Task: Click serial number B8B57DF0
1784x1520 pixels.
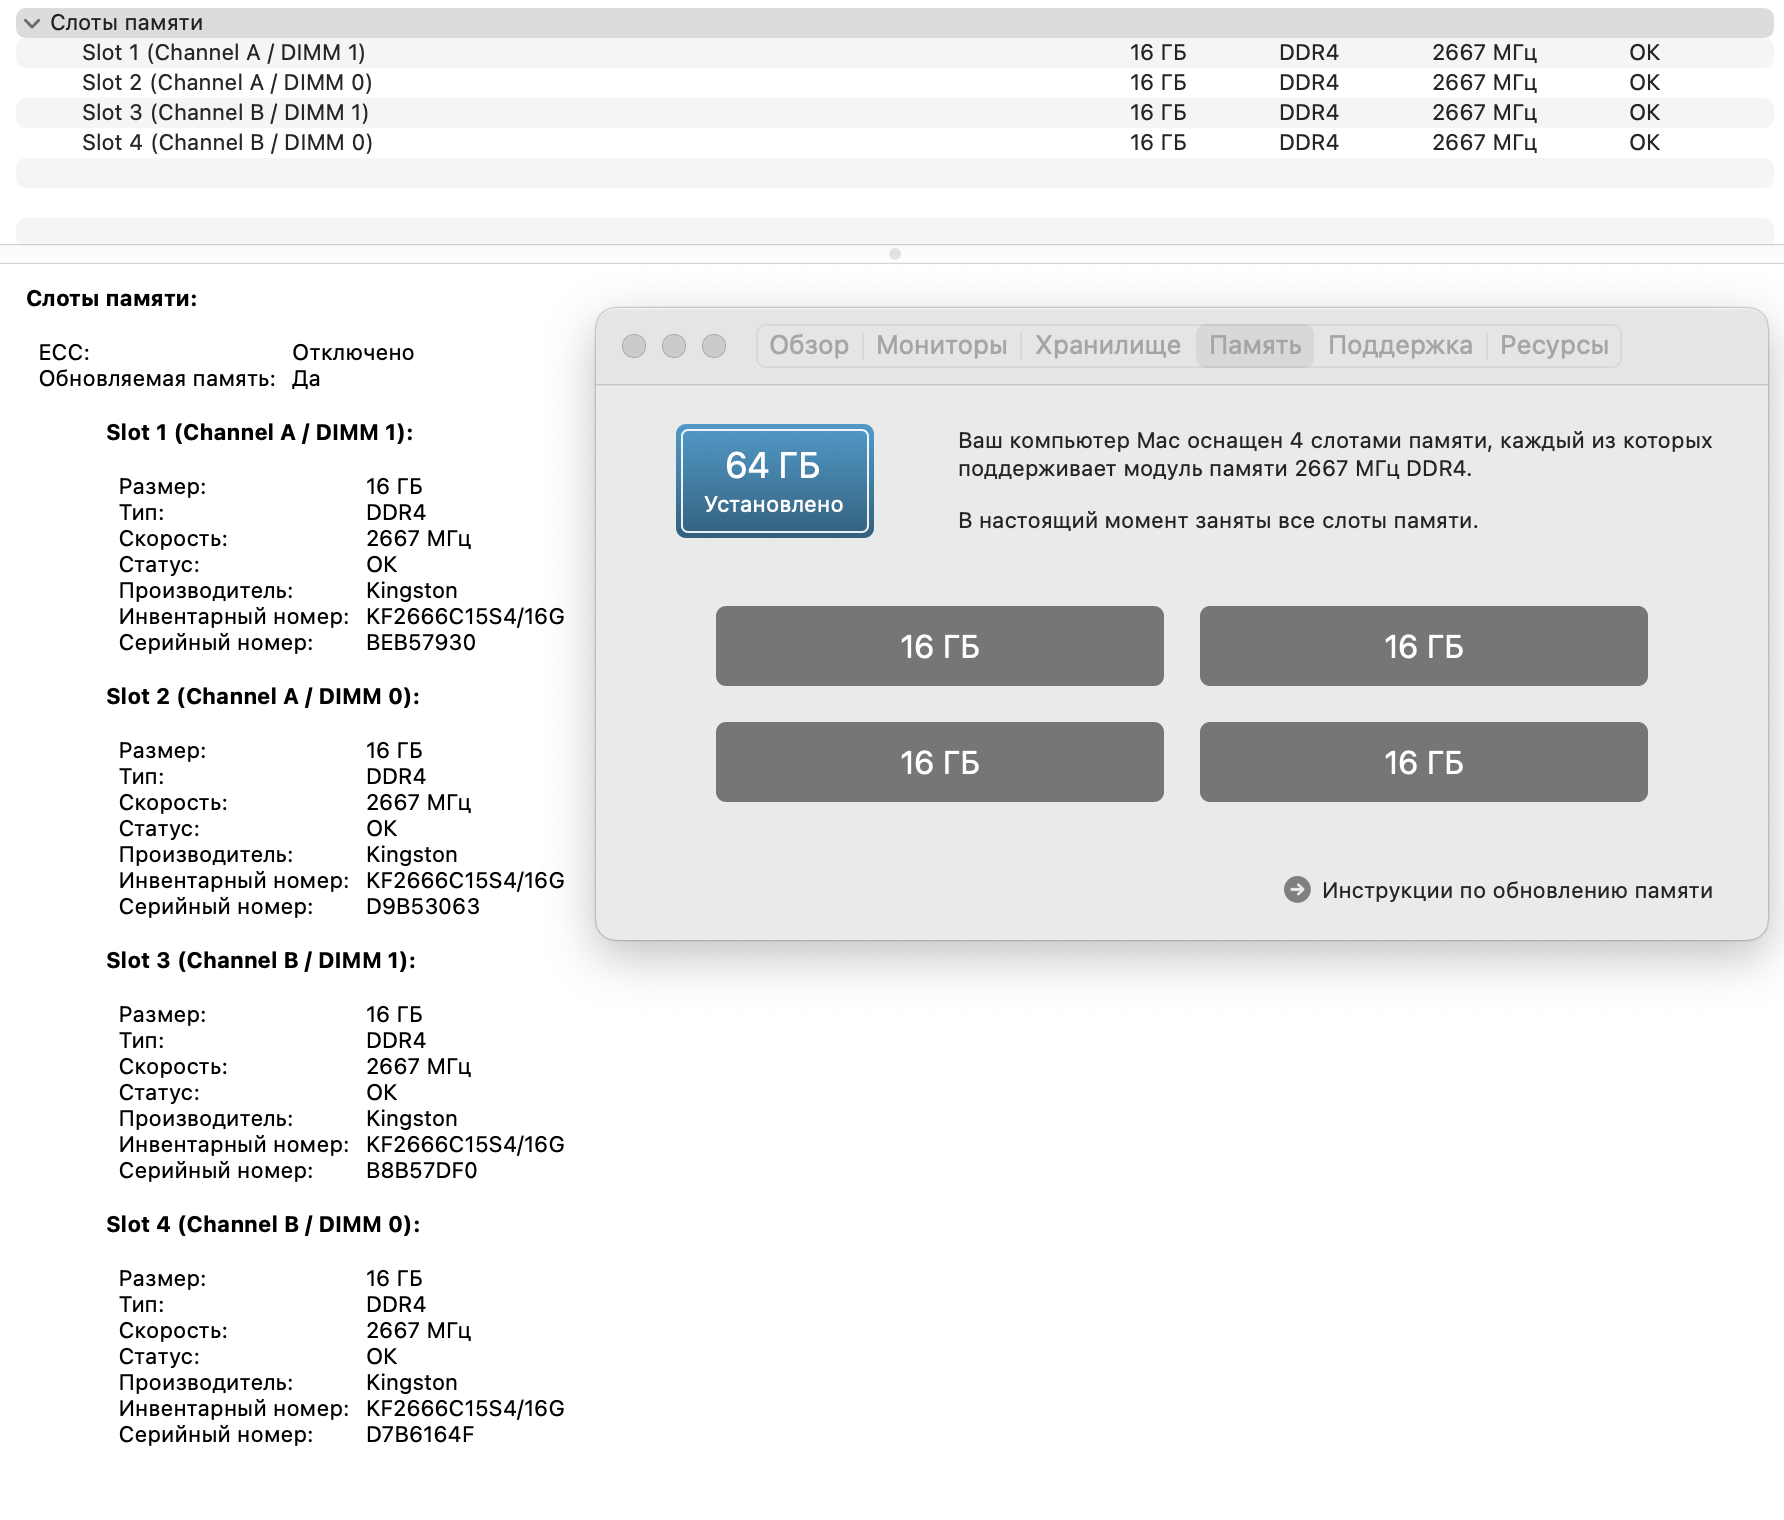Action: (422, 1171)
